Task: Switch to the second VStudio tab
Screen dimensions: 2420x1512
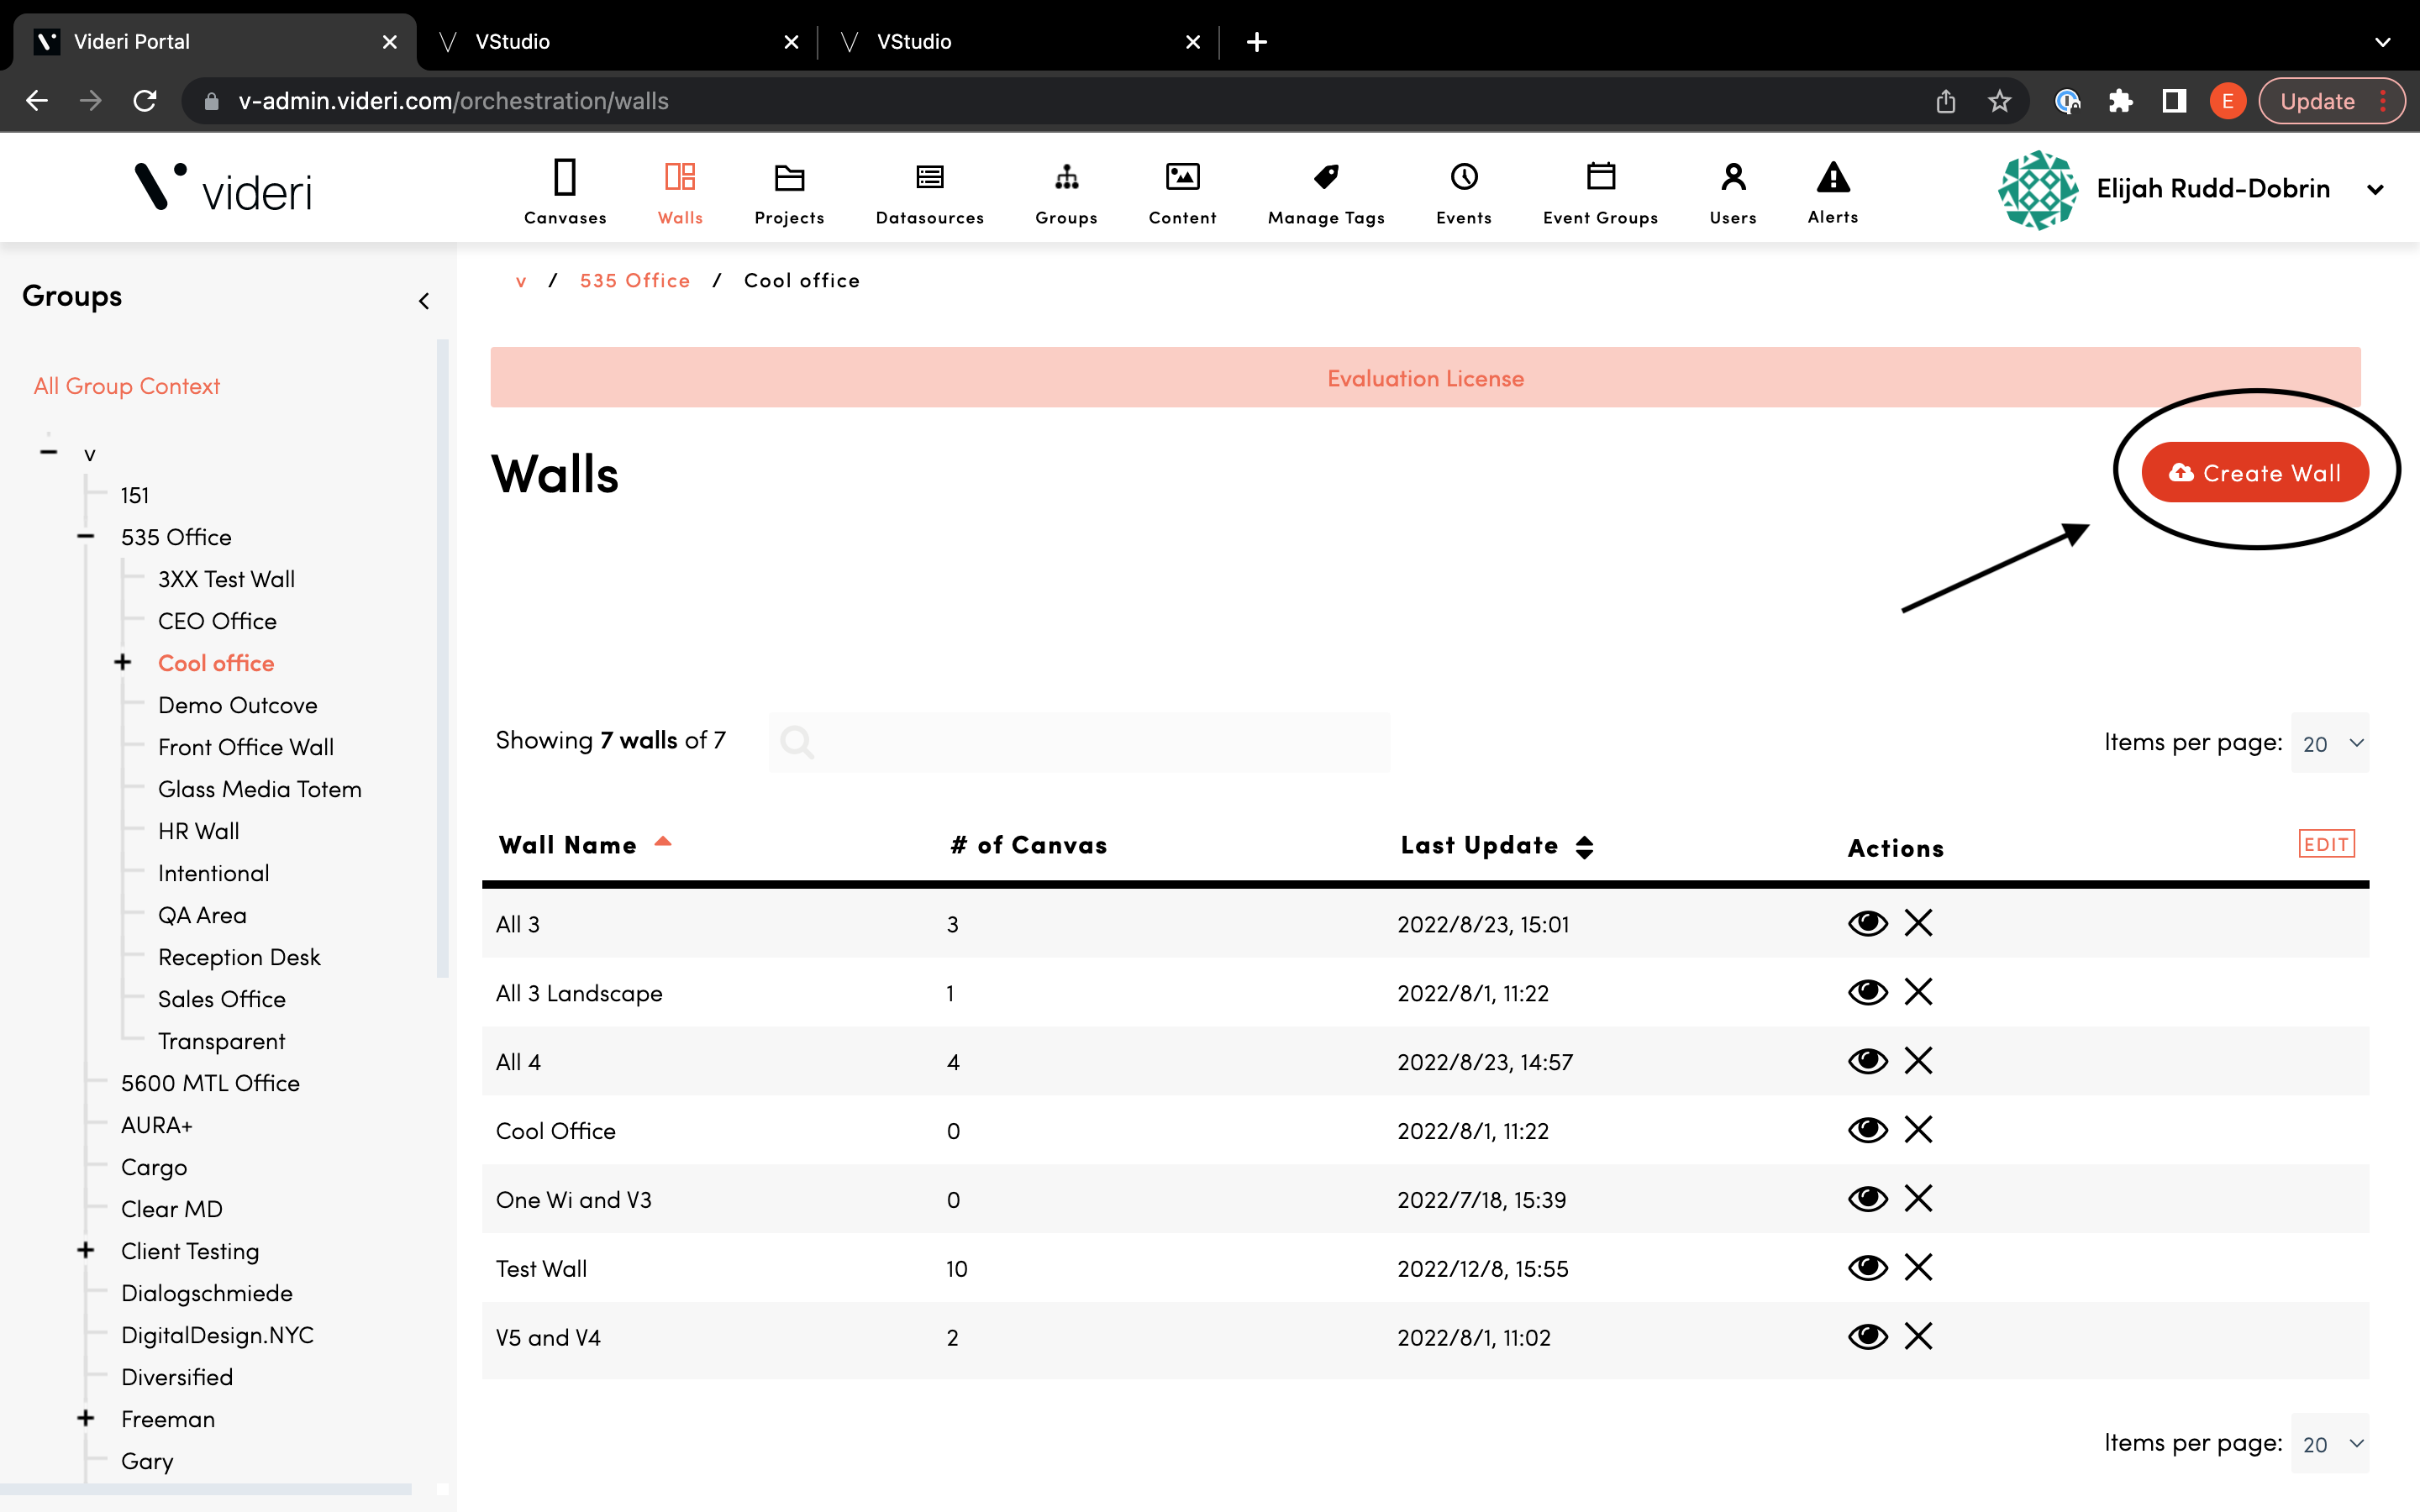Action: click(618, 42)
